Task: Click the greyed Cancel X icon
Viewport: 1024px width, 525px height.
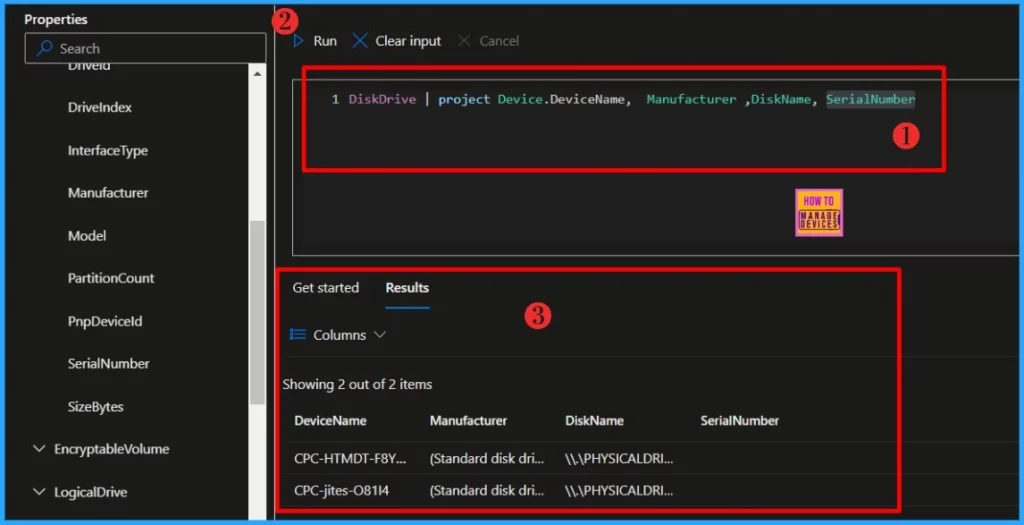Action: point(464,41)
